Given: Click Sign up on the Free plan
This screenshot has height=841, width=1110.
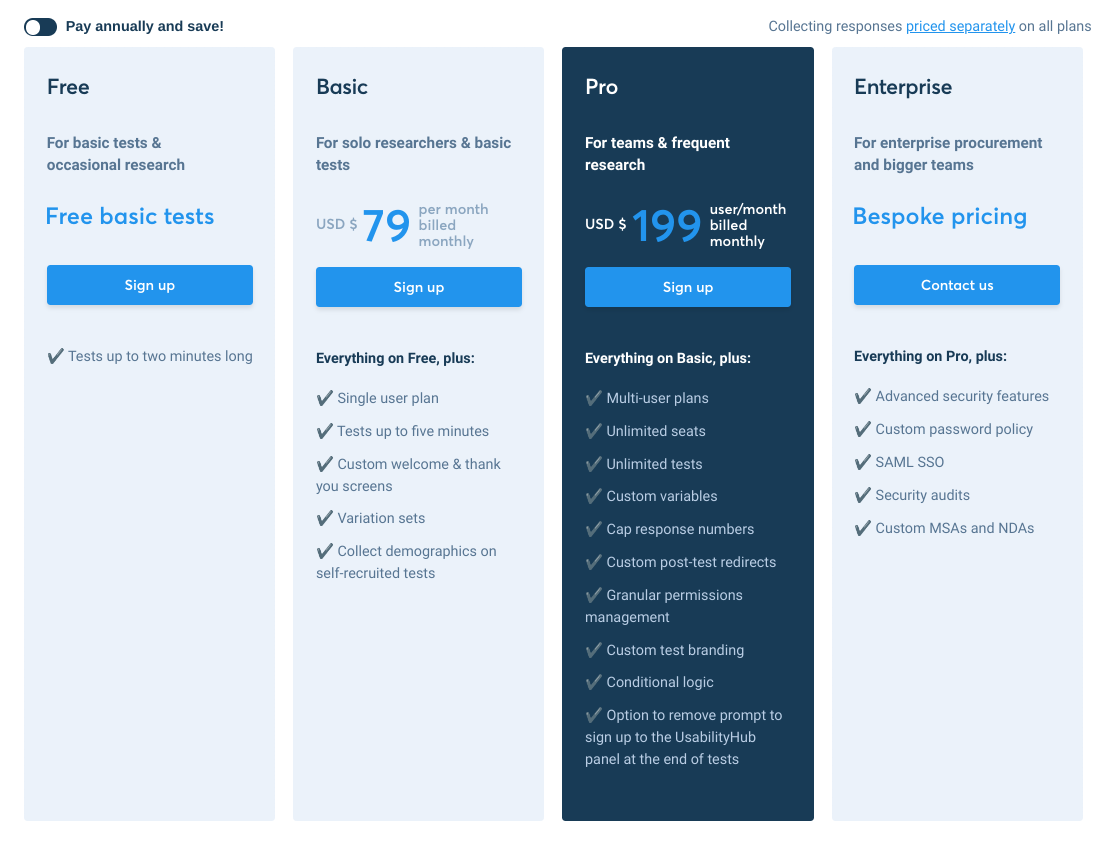Looking at the screenshot, I should point(150,285).
